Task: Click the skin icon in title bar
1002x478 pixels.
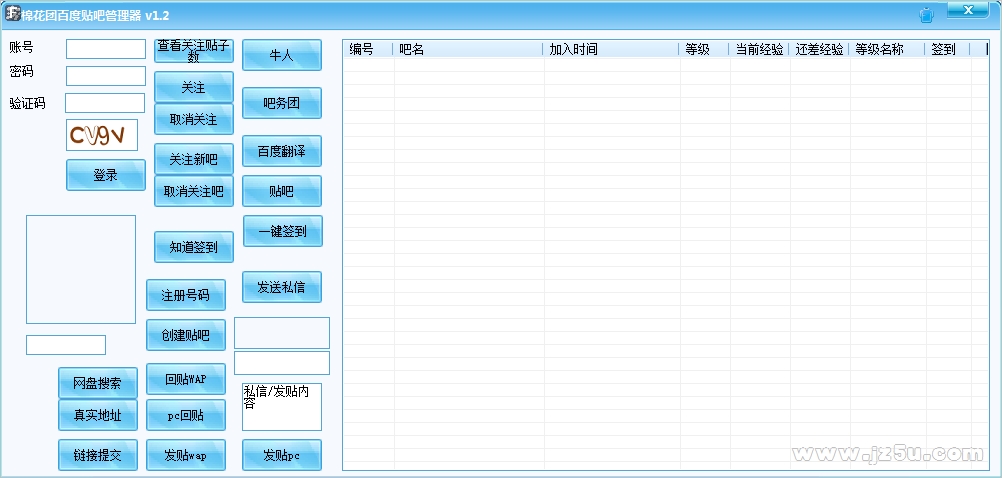Action: pyautogui.click(x=925, y=15)
